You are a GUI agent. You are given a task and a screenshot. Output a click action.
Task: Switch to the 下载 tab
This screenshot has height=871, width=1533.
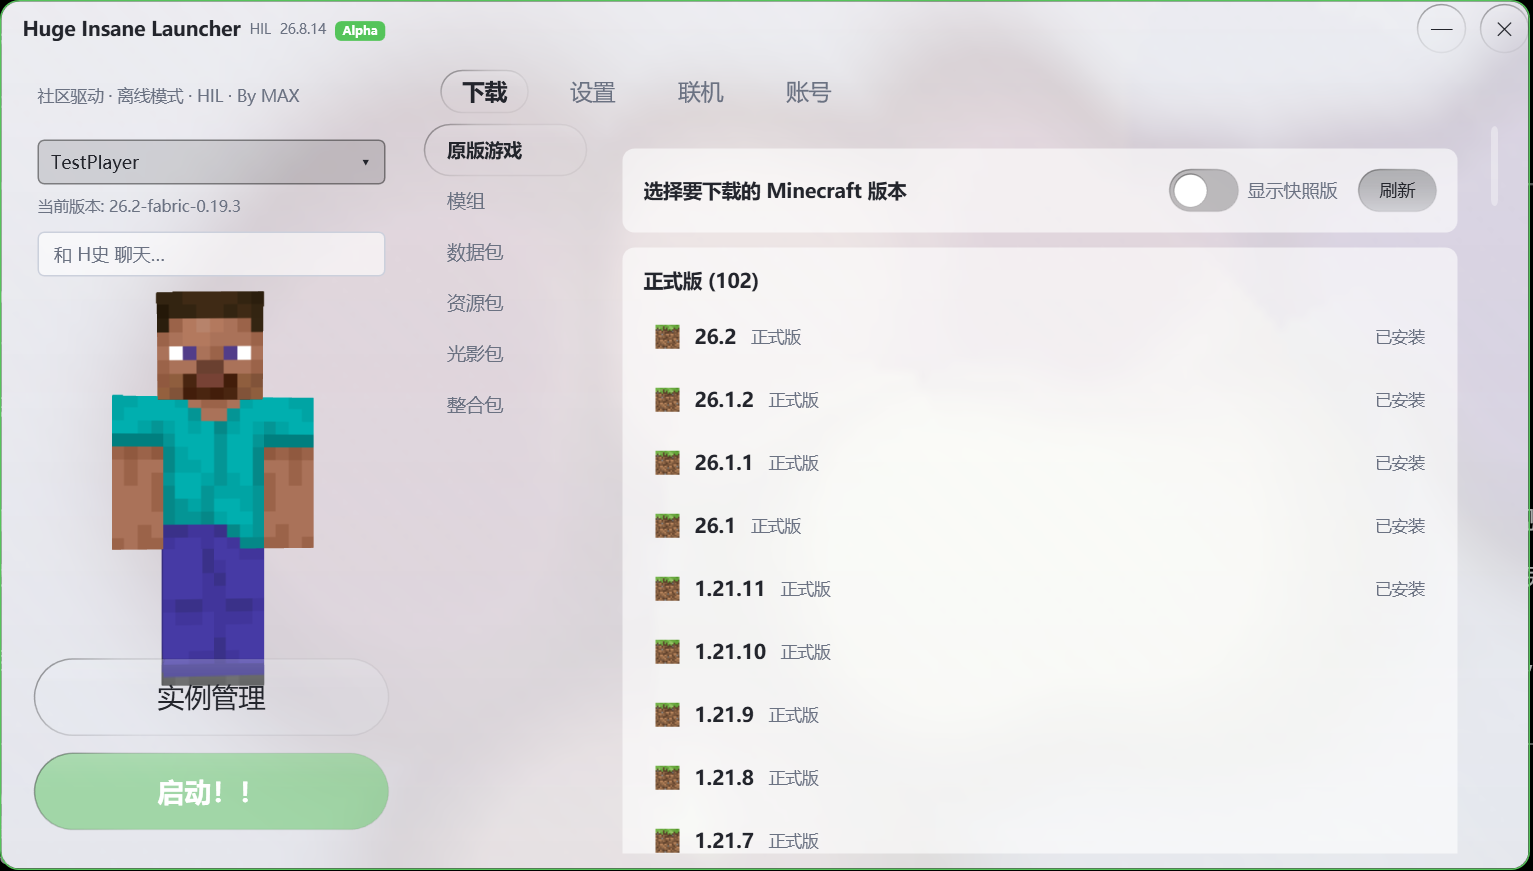[x=484, y=93]
